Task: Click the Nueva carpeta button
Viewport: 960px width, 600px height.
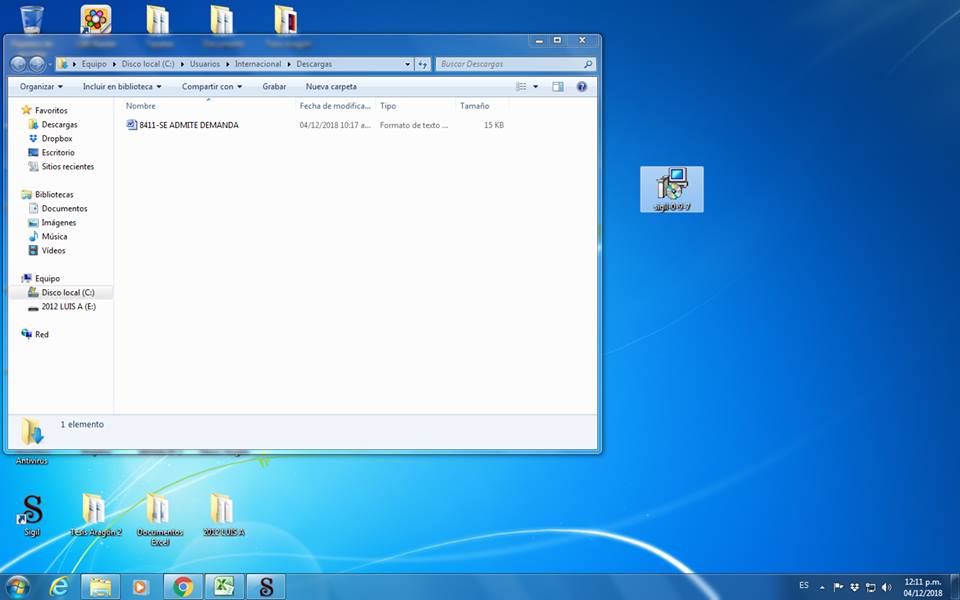Action: [x=331, y=87]
